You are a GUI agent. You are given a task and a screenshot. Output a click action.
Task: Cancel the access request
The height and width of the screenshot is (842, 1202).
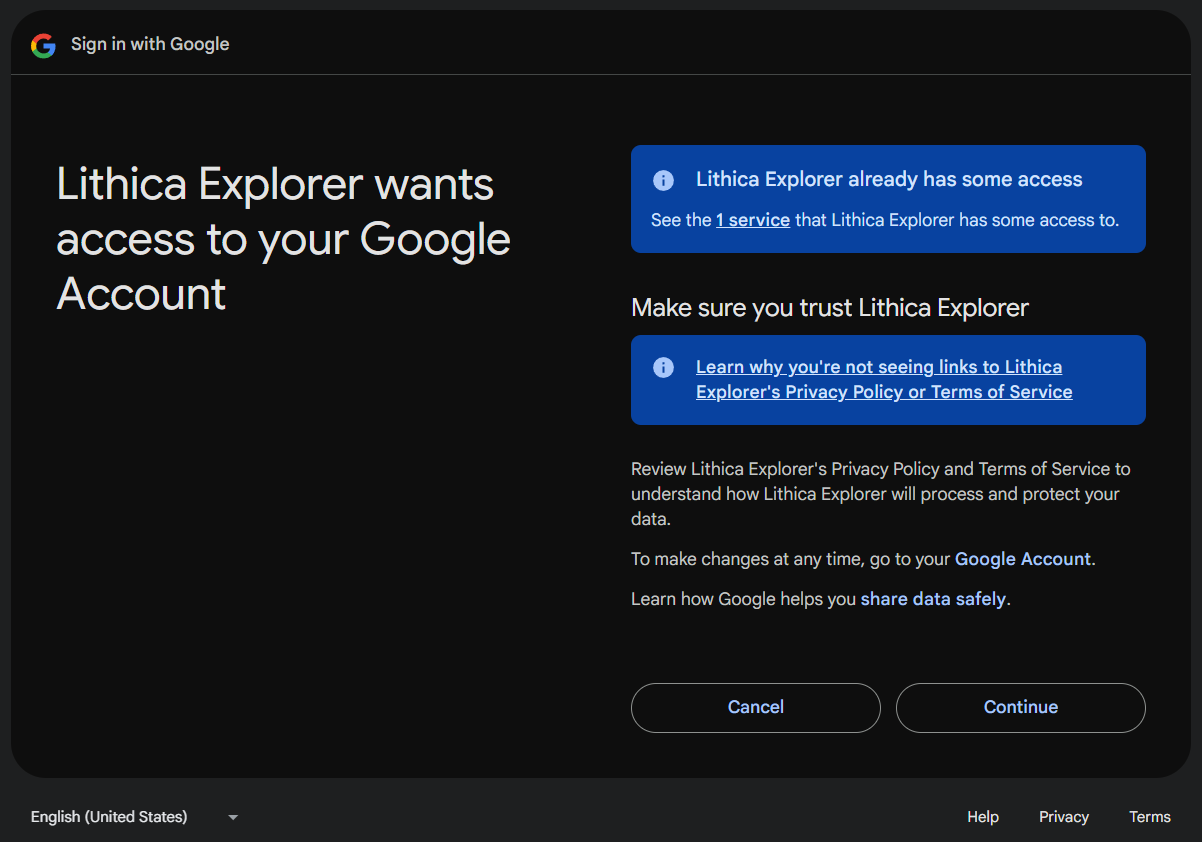tap(756, 707)
